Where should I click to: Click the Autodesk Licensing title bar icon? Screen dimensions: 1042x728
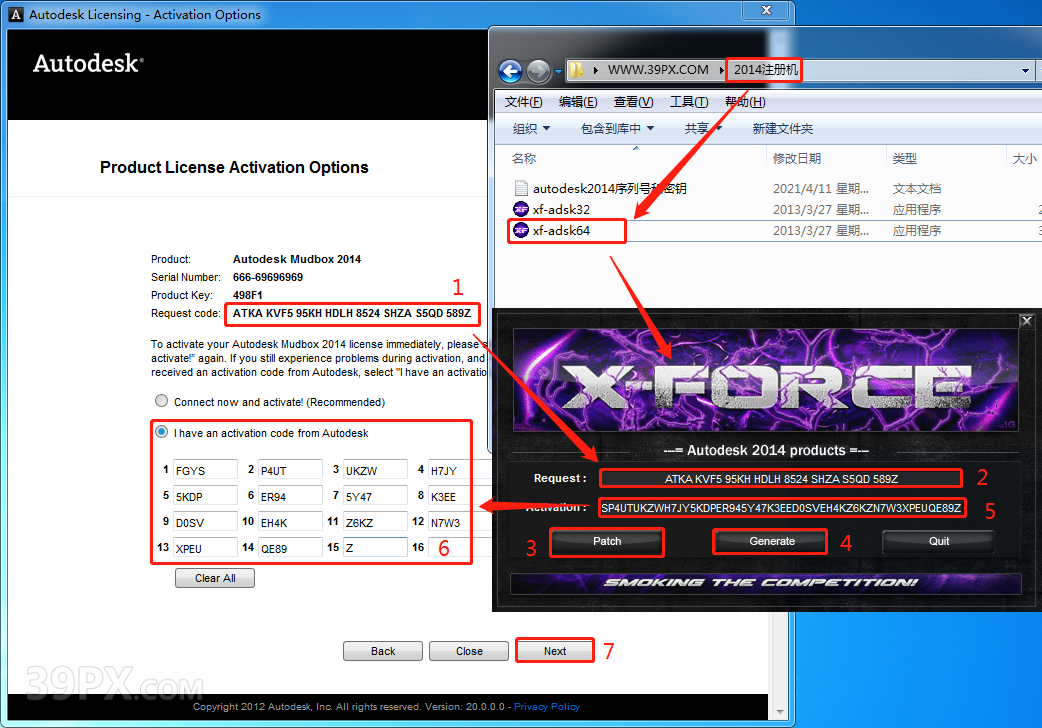(x=15, y=14)
